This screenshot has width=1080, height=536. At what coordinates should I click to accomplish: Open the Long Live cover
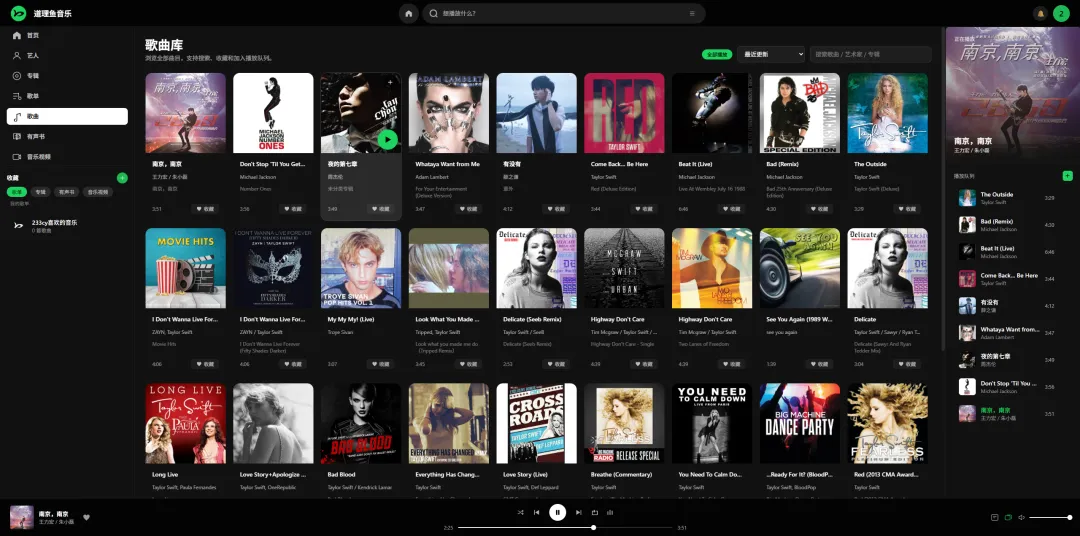185,424
